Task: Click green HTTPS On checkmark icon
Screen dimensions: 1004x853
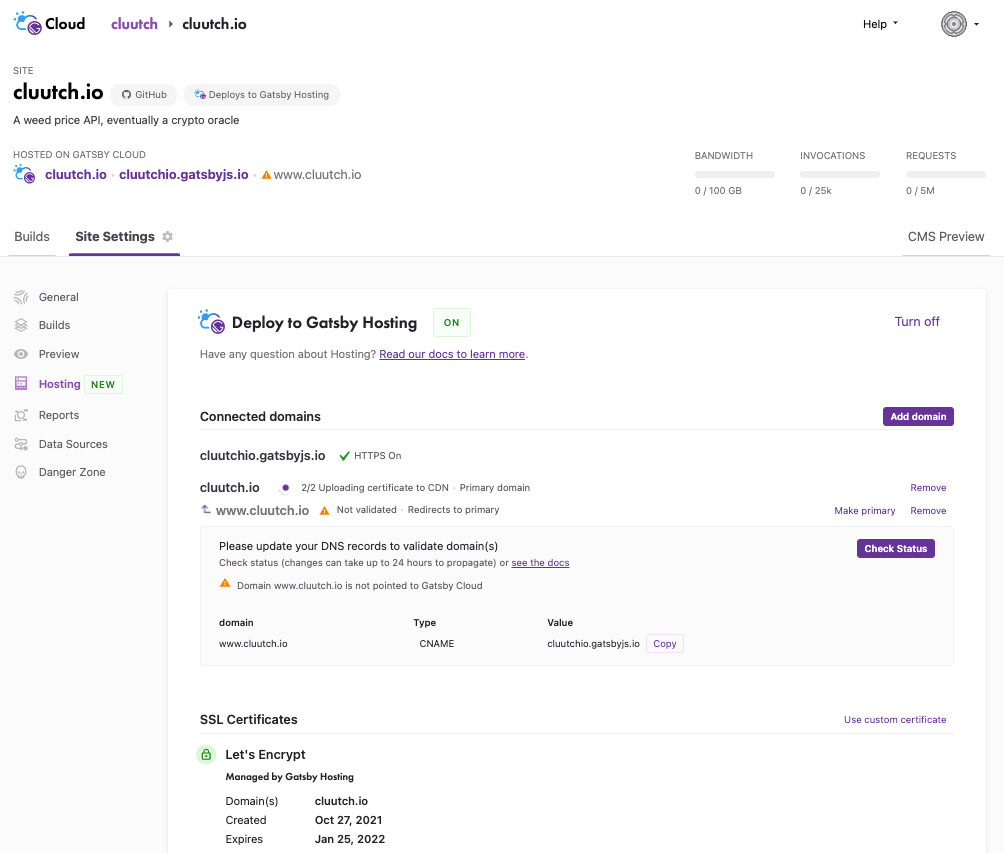Action: point(344,456)
